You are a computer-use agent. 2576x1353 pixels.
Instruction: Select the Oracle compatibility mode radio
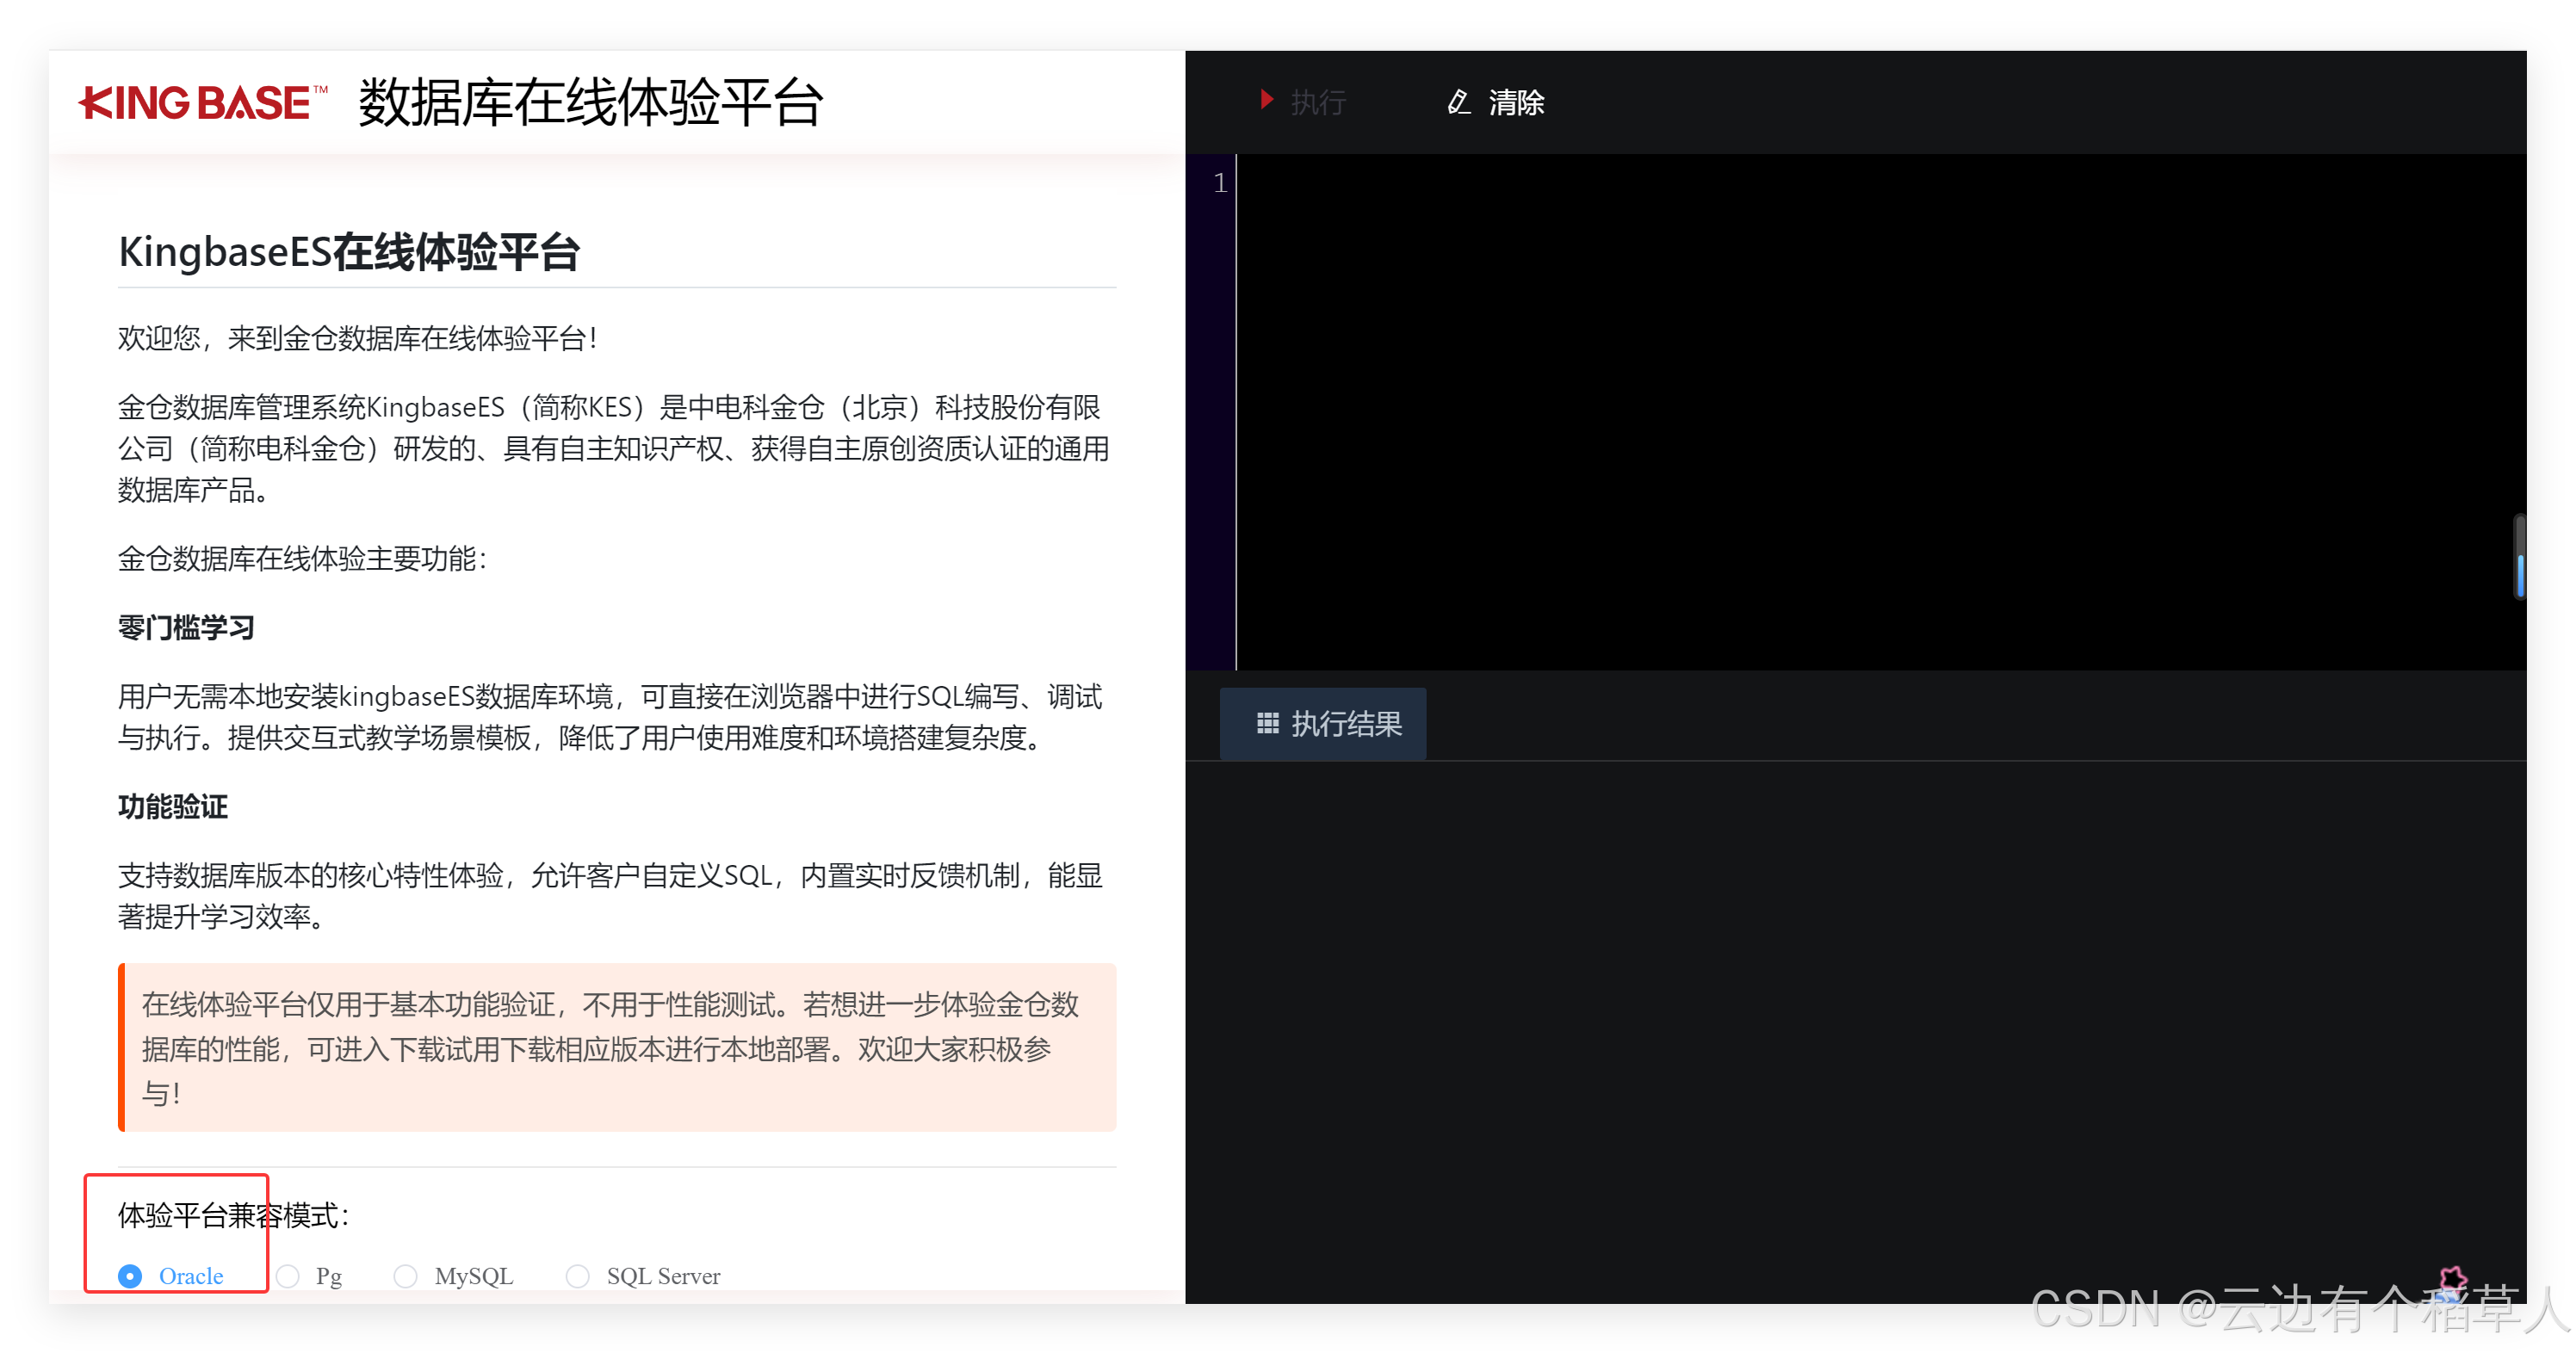[x=130, y=1276]
